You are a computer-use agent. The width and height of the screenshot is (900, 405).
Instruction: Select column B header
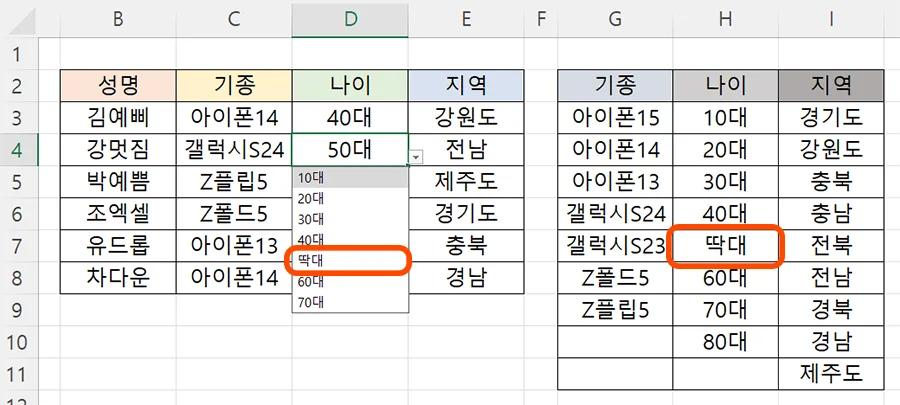click(x=118, y=19)
